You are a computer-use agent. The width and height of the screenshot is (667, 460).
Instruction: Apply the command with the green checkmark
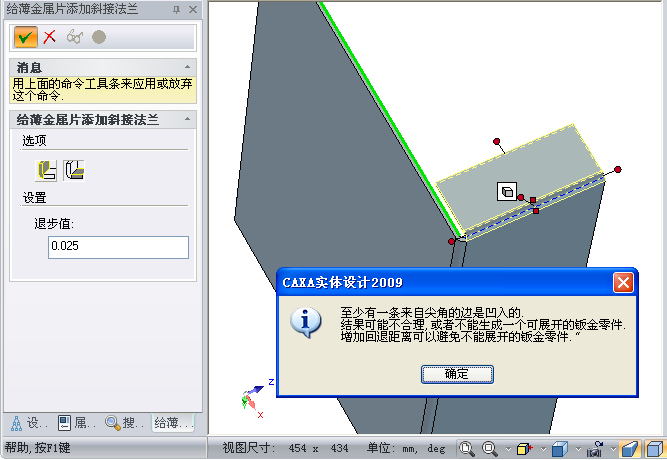(25, 37)
